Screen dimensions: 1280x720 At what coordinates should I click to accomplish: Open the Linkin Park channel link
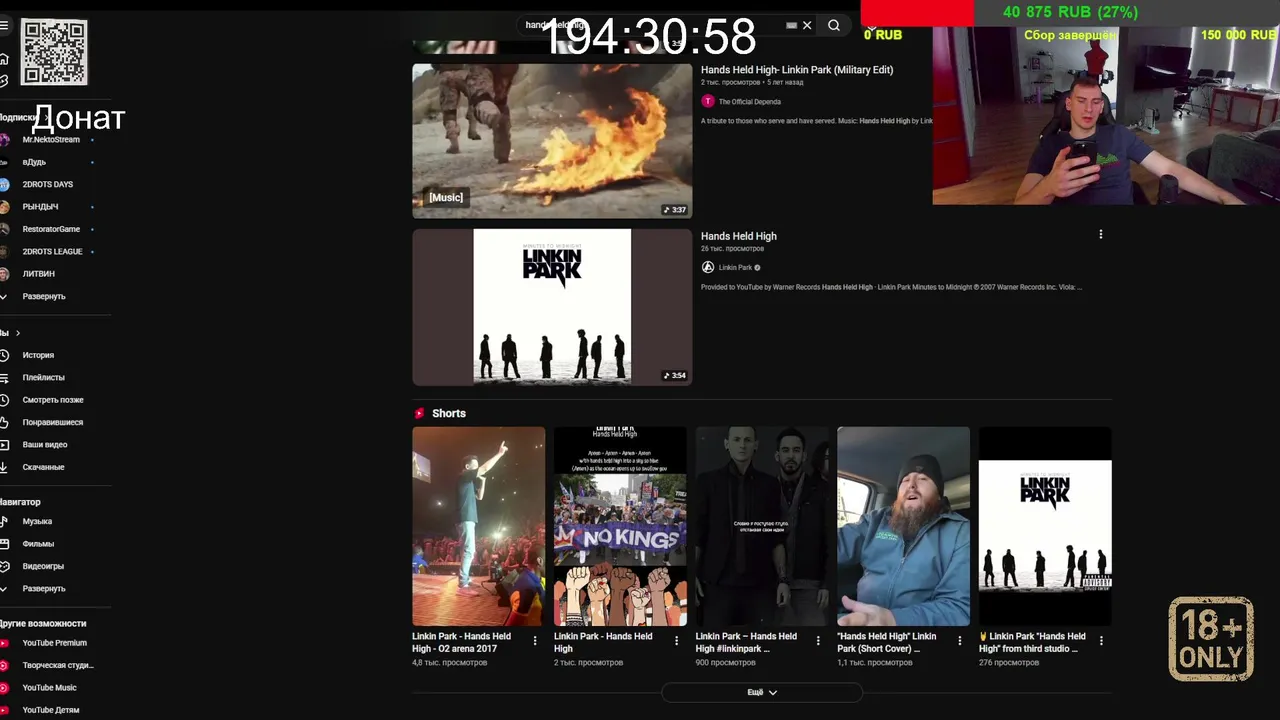[x=735, y=267]
